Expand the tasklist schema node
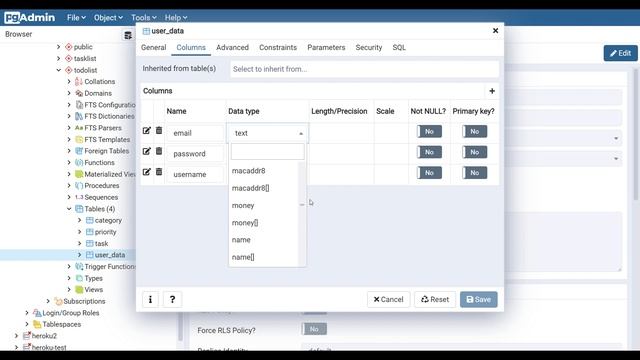640x360 pixels. pos(59,58)
